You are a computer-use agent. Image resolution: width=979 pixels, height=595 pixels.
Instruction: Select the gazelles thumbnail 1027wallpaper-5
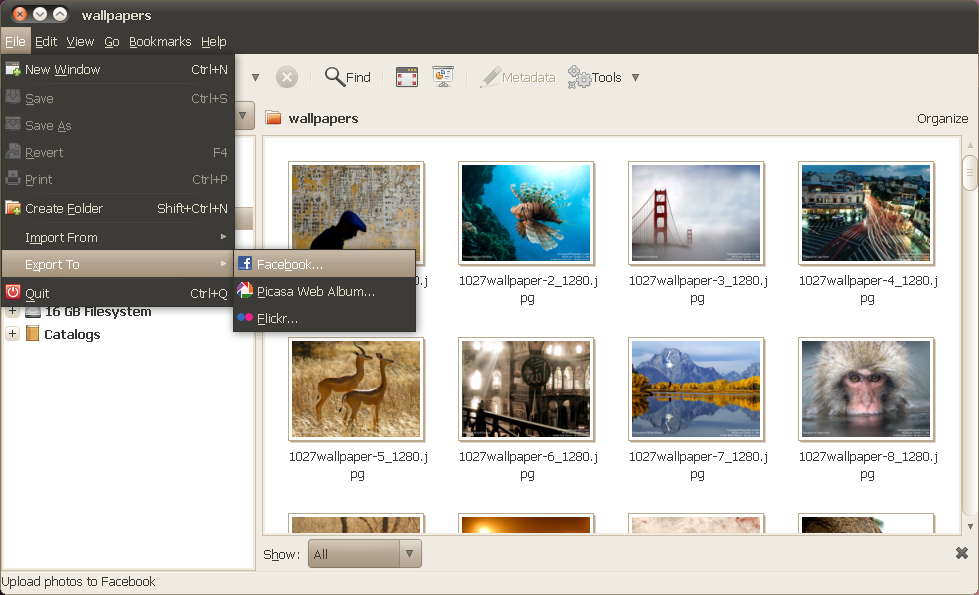coord(356,389)
